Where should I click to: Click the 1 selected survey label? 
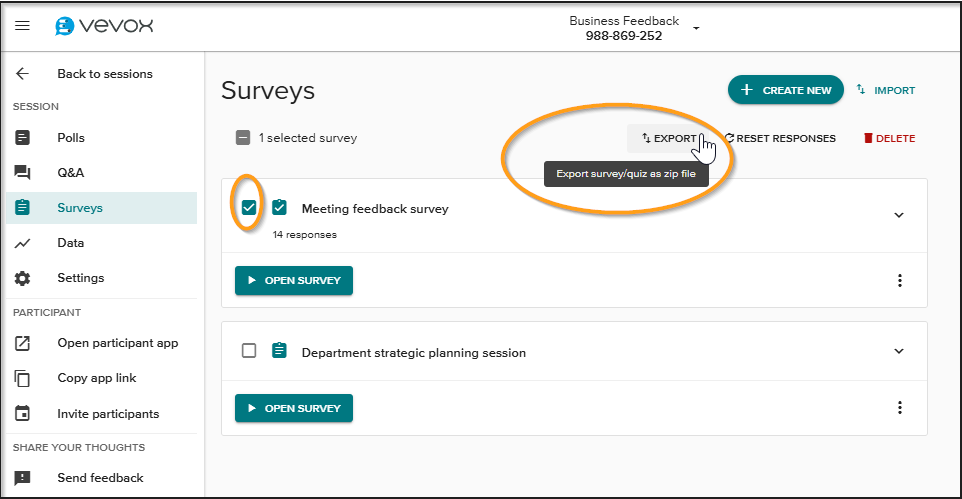(x=307, y=138)
